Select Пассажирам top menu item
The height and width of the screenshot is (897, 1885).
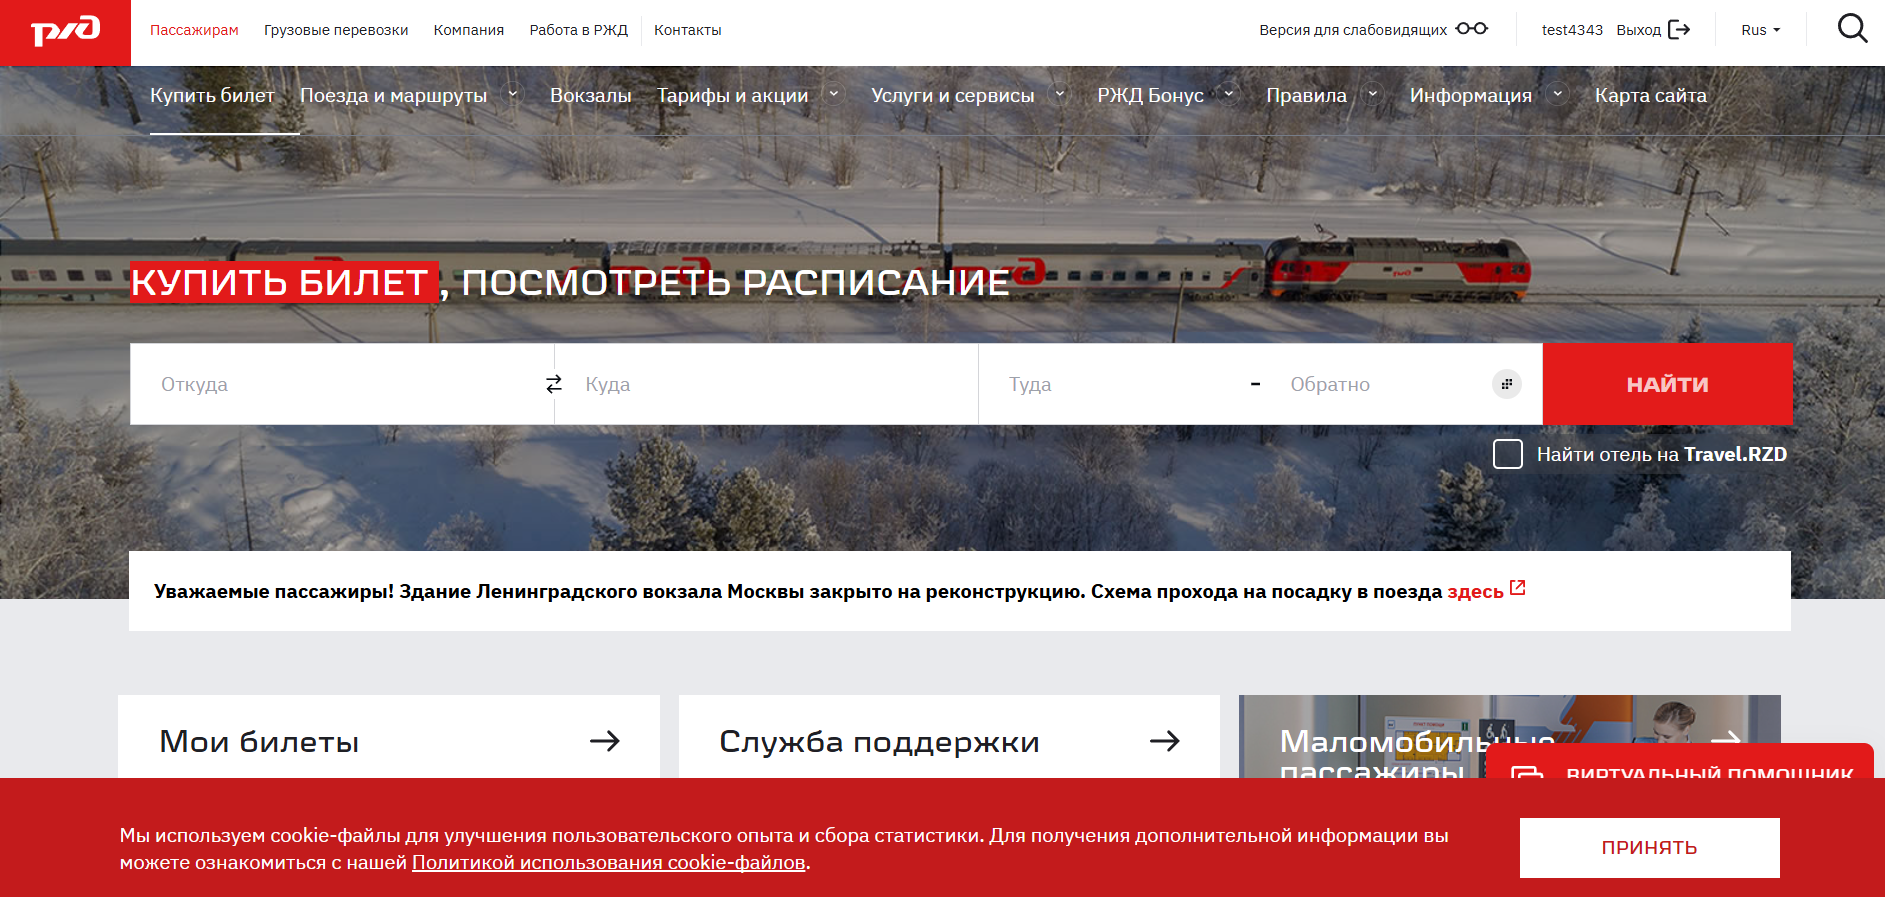pos(194,30)
